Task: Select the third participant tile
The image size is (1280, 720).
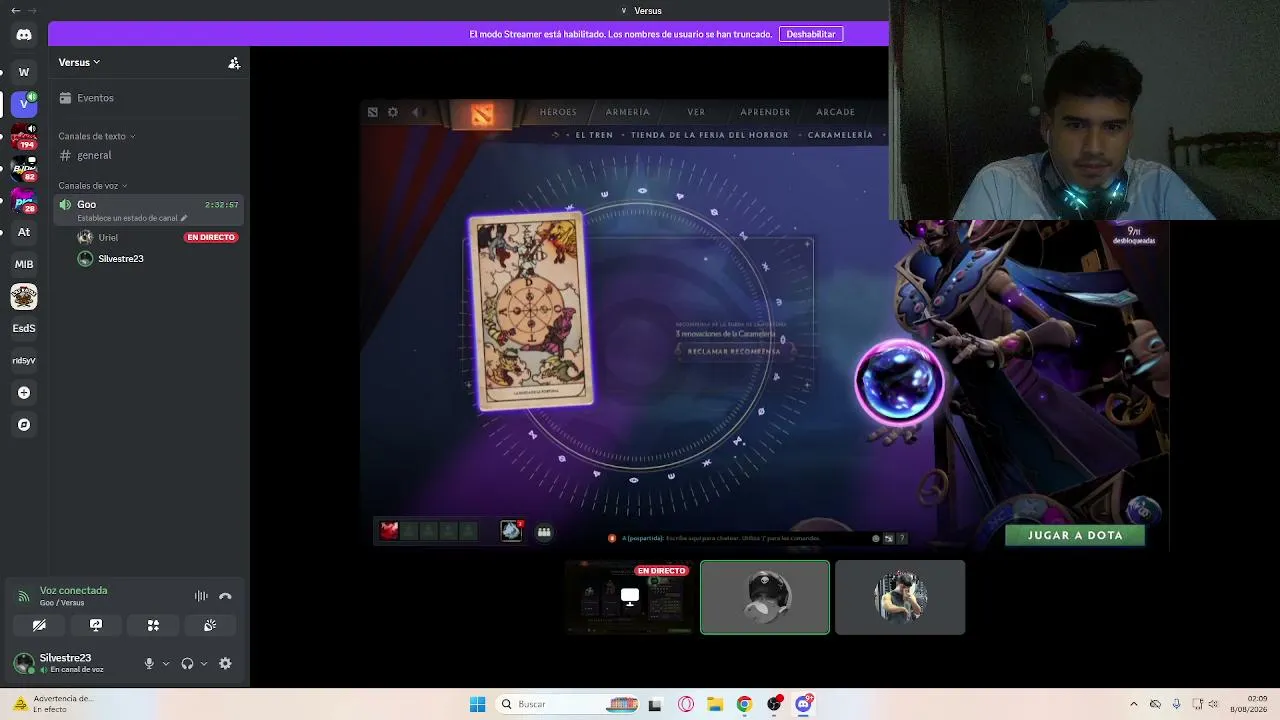Action: pos(900,597)
